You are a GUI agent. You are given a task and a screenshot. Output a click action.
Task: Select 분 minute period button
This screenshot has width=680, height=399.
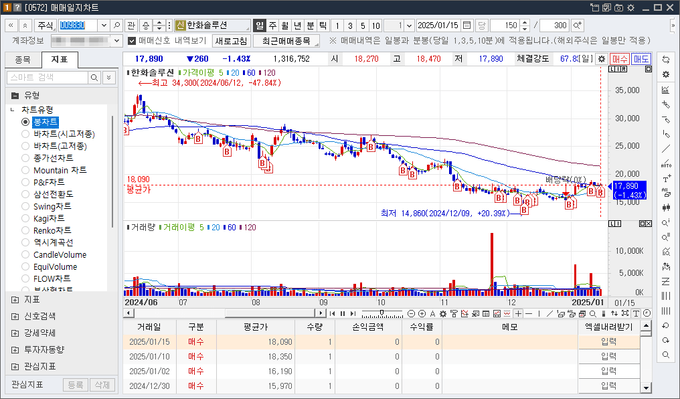point(310,26)
